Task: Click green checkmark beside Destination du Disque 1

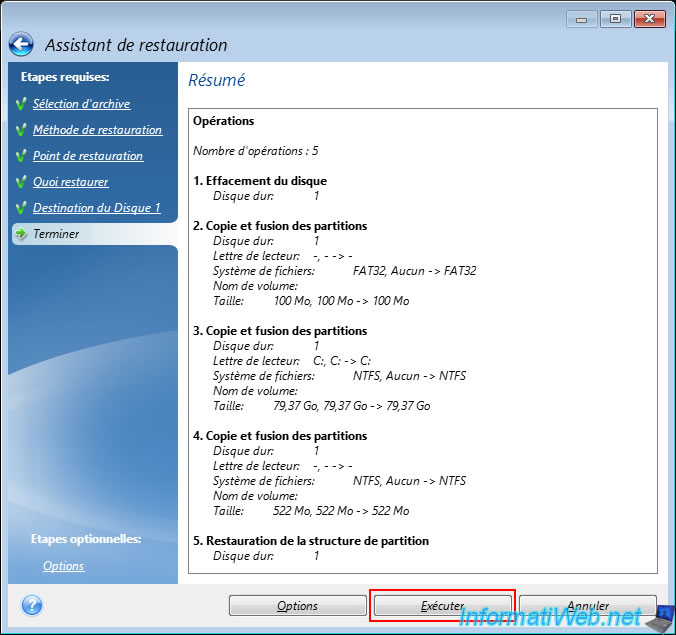Action: [x=21, y=208]
